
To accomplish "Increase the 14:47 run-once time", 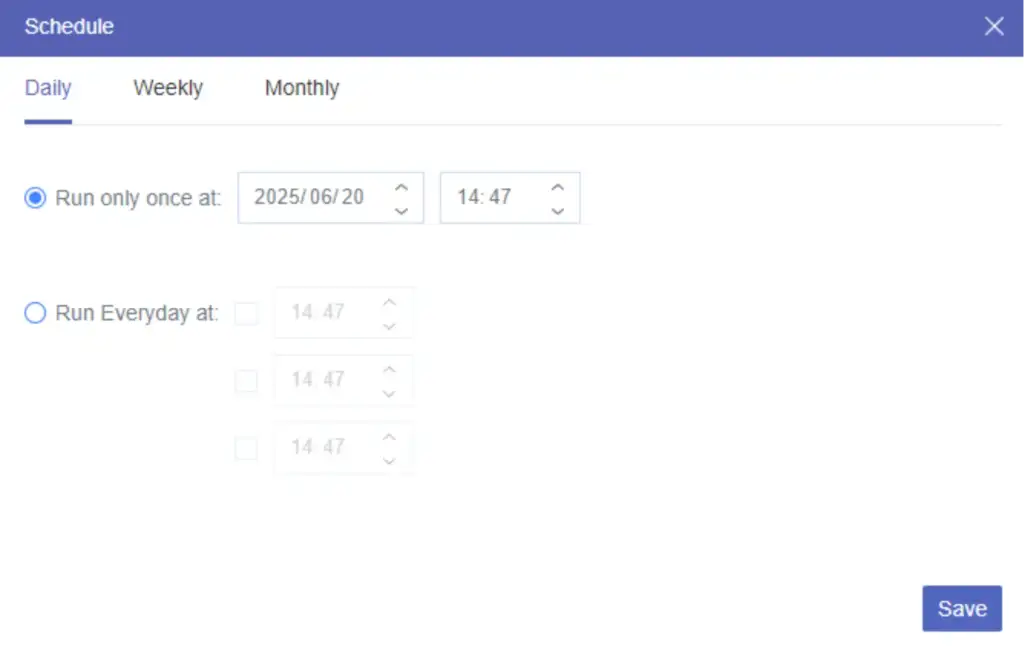I will click(x=558, y=186).
